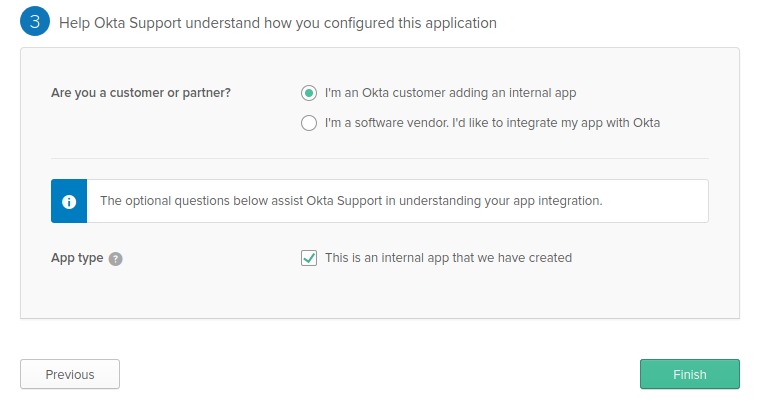Click the Finish button
The width and height of the screenshot is (760, 408).
tap(690, 374)
